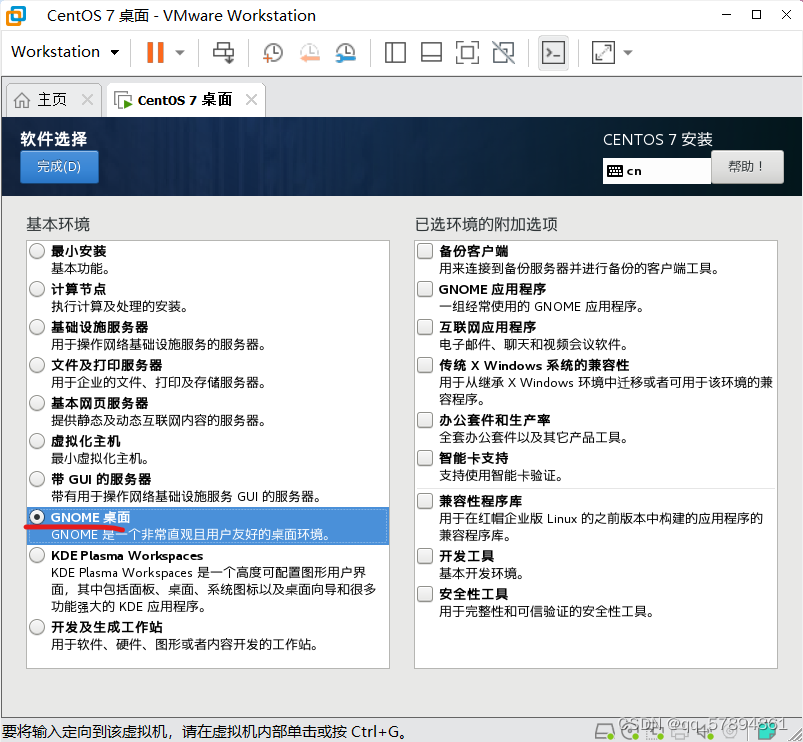Click the description 全套办公套件以及其它产品工具。

(534, 437)
